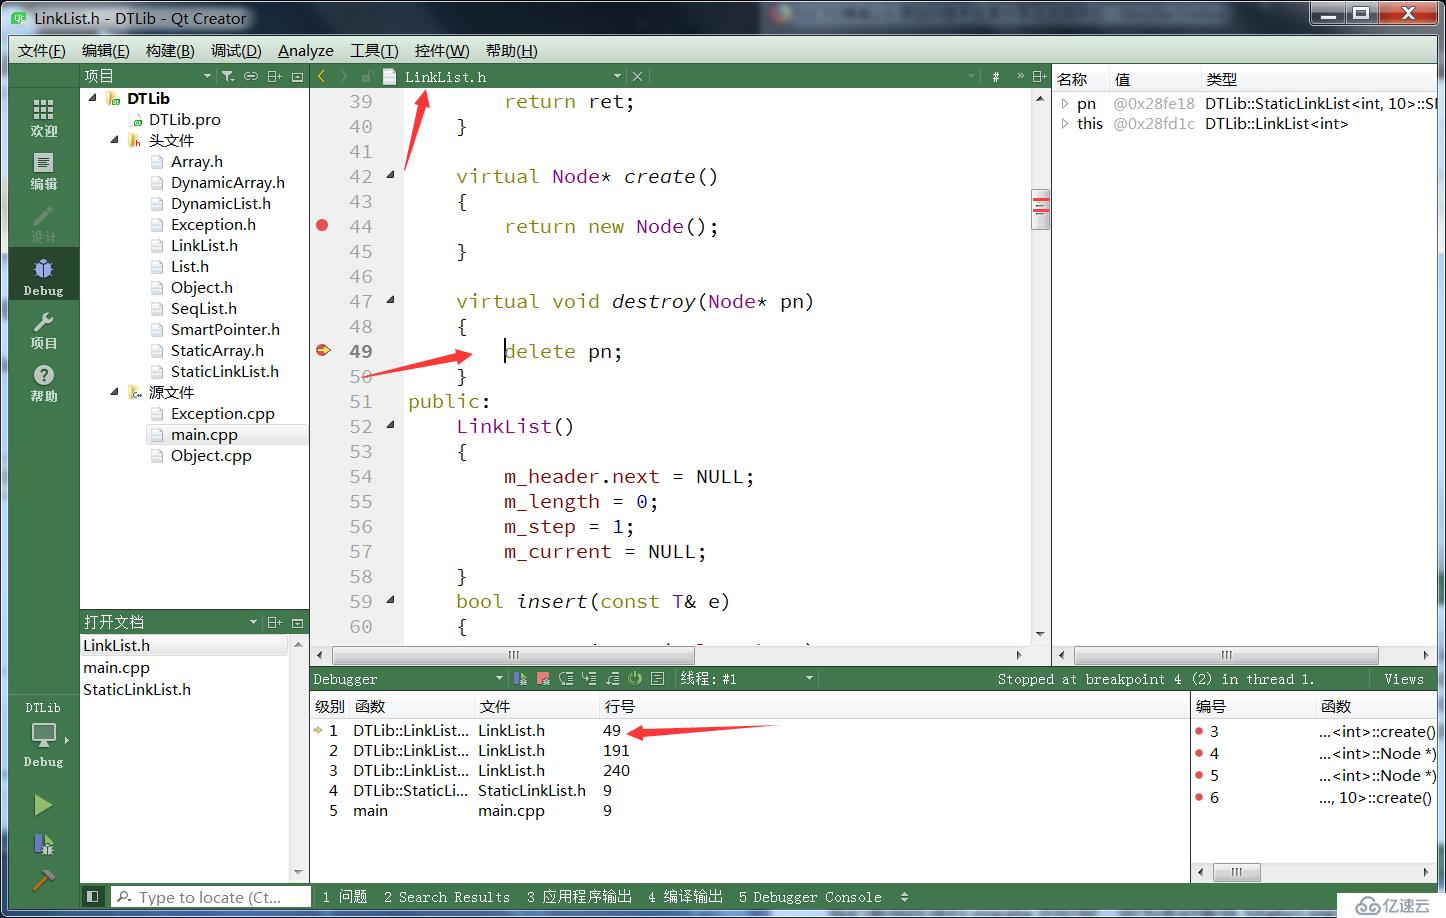Screen dimensions: 1446x918
Task: Collapse the sources (源文件) folder
Action: (x=114, y=392)
